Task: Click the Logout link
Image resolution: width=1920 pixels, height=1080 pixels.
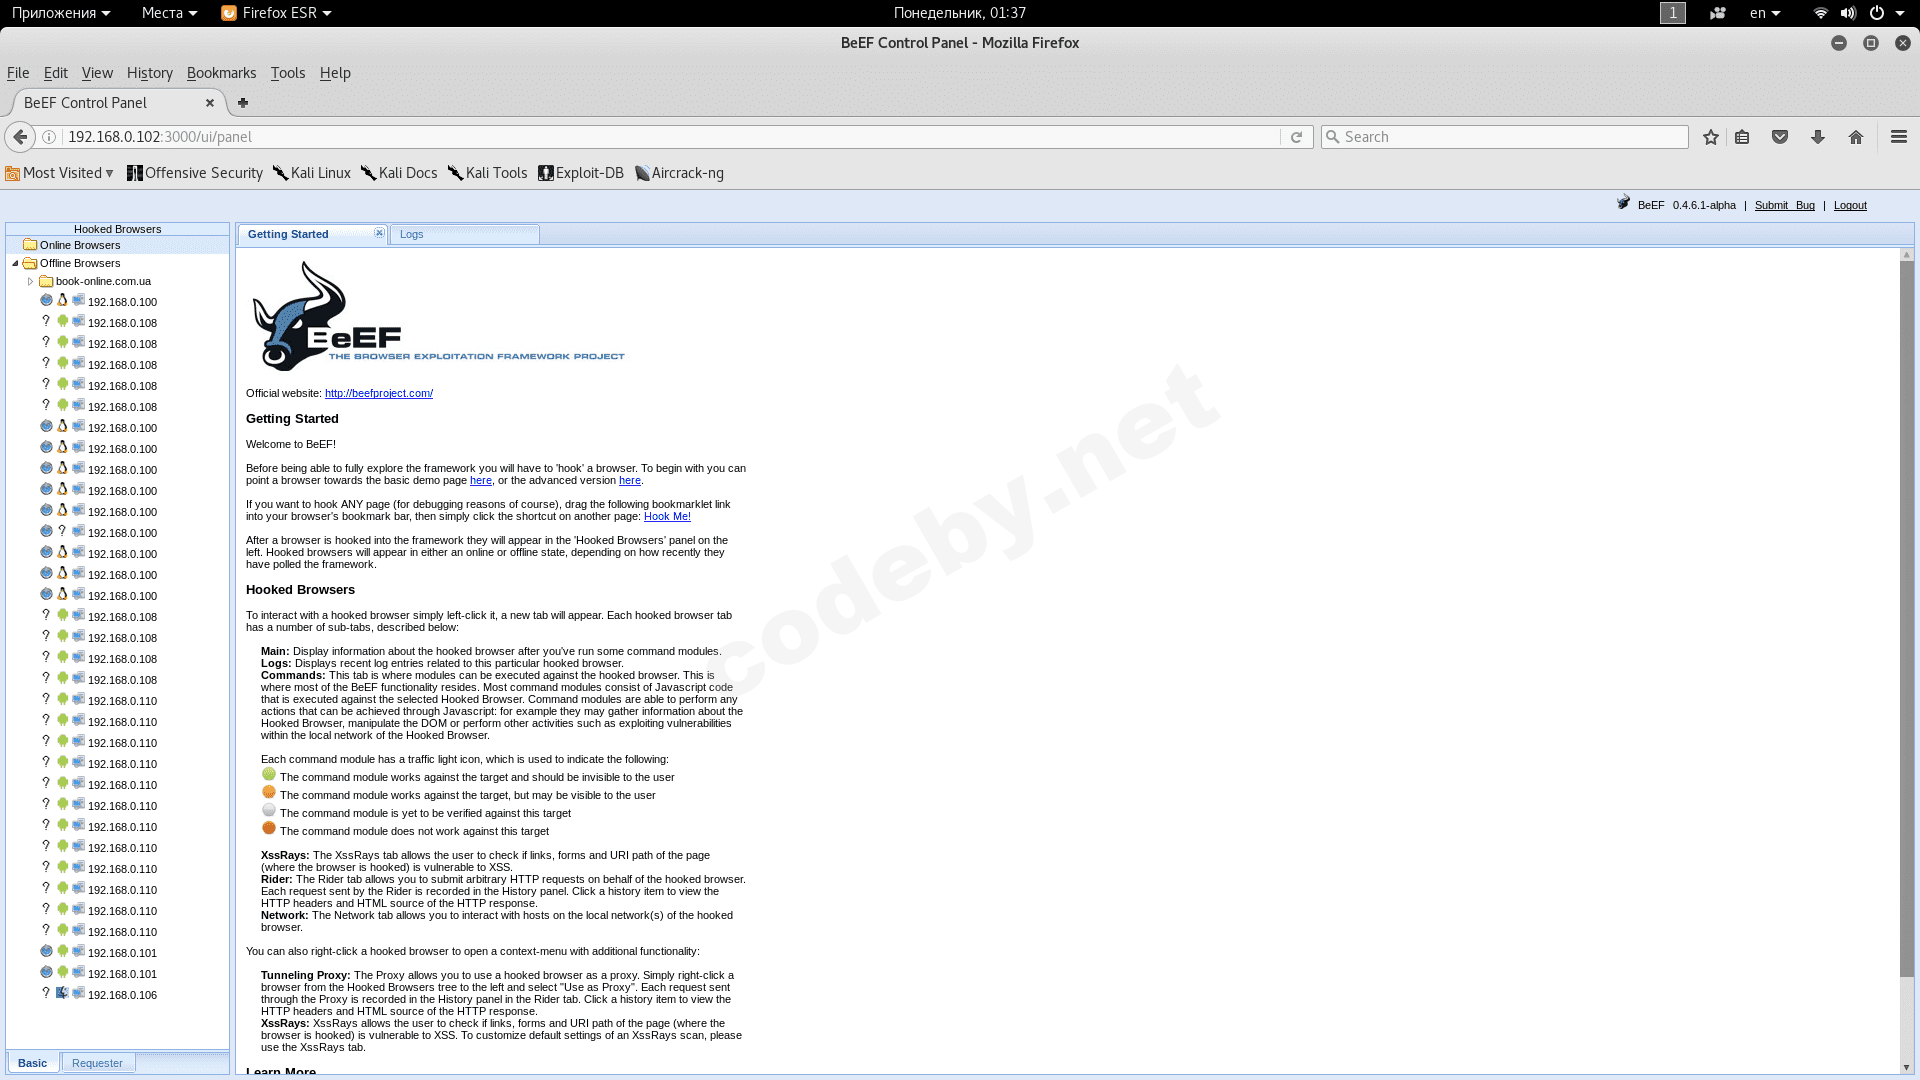Action: point(1850,205)
